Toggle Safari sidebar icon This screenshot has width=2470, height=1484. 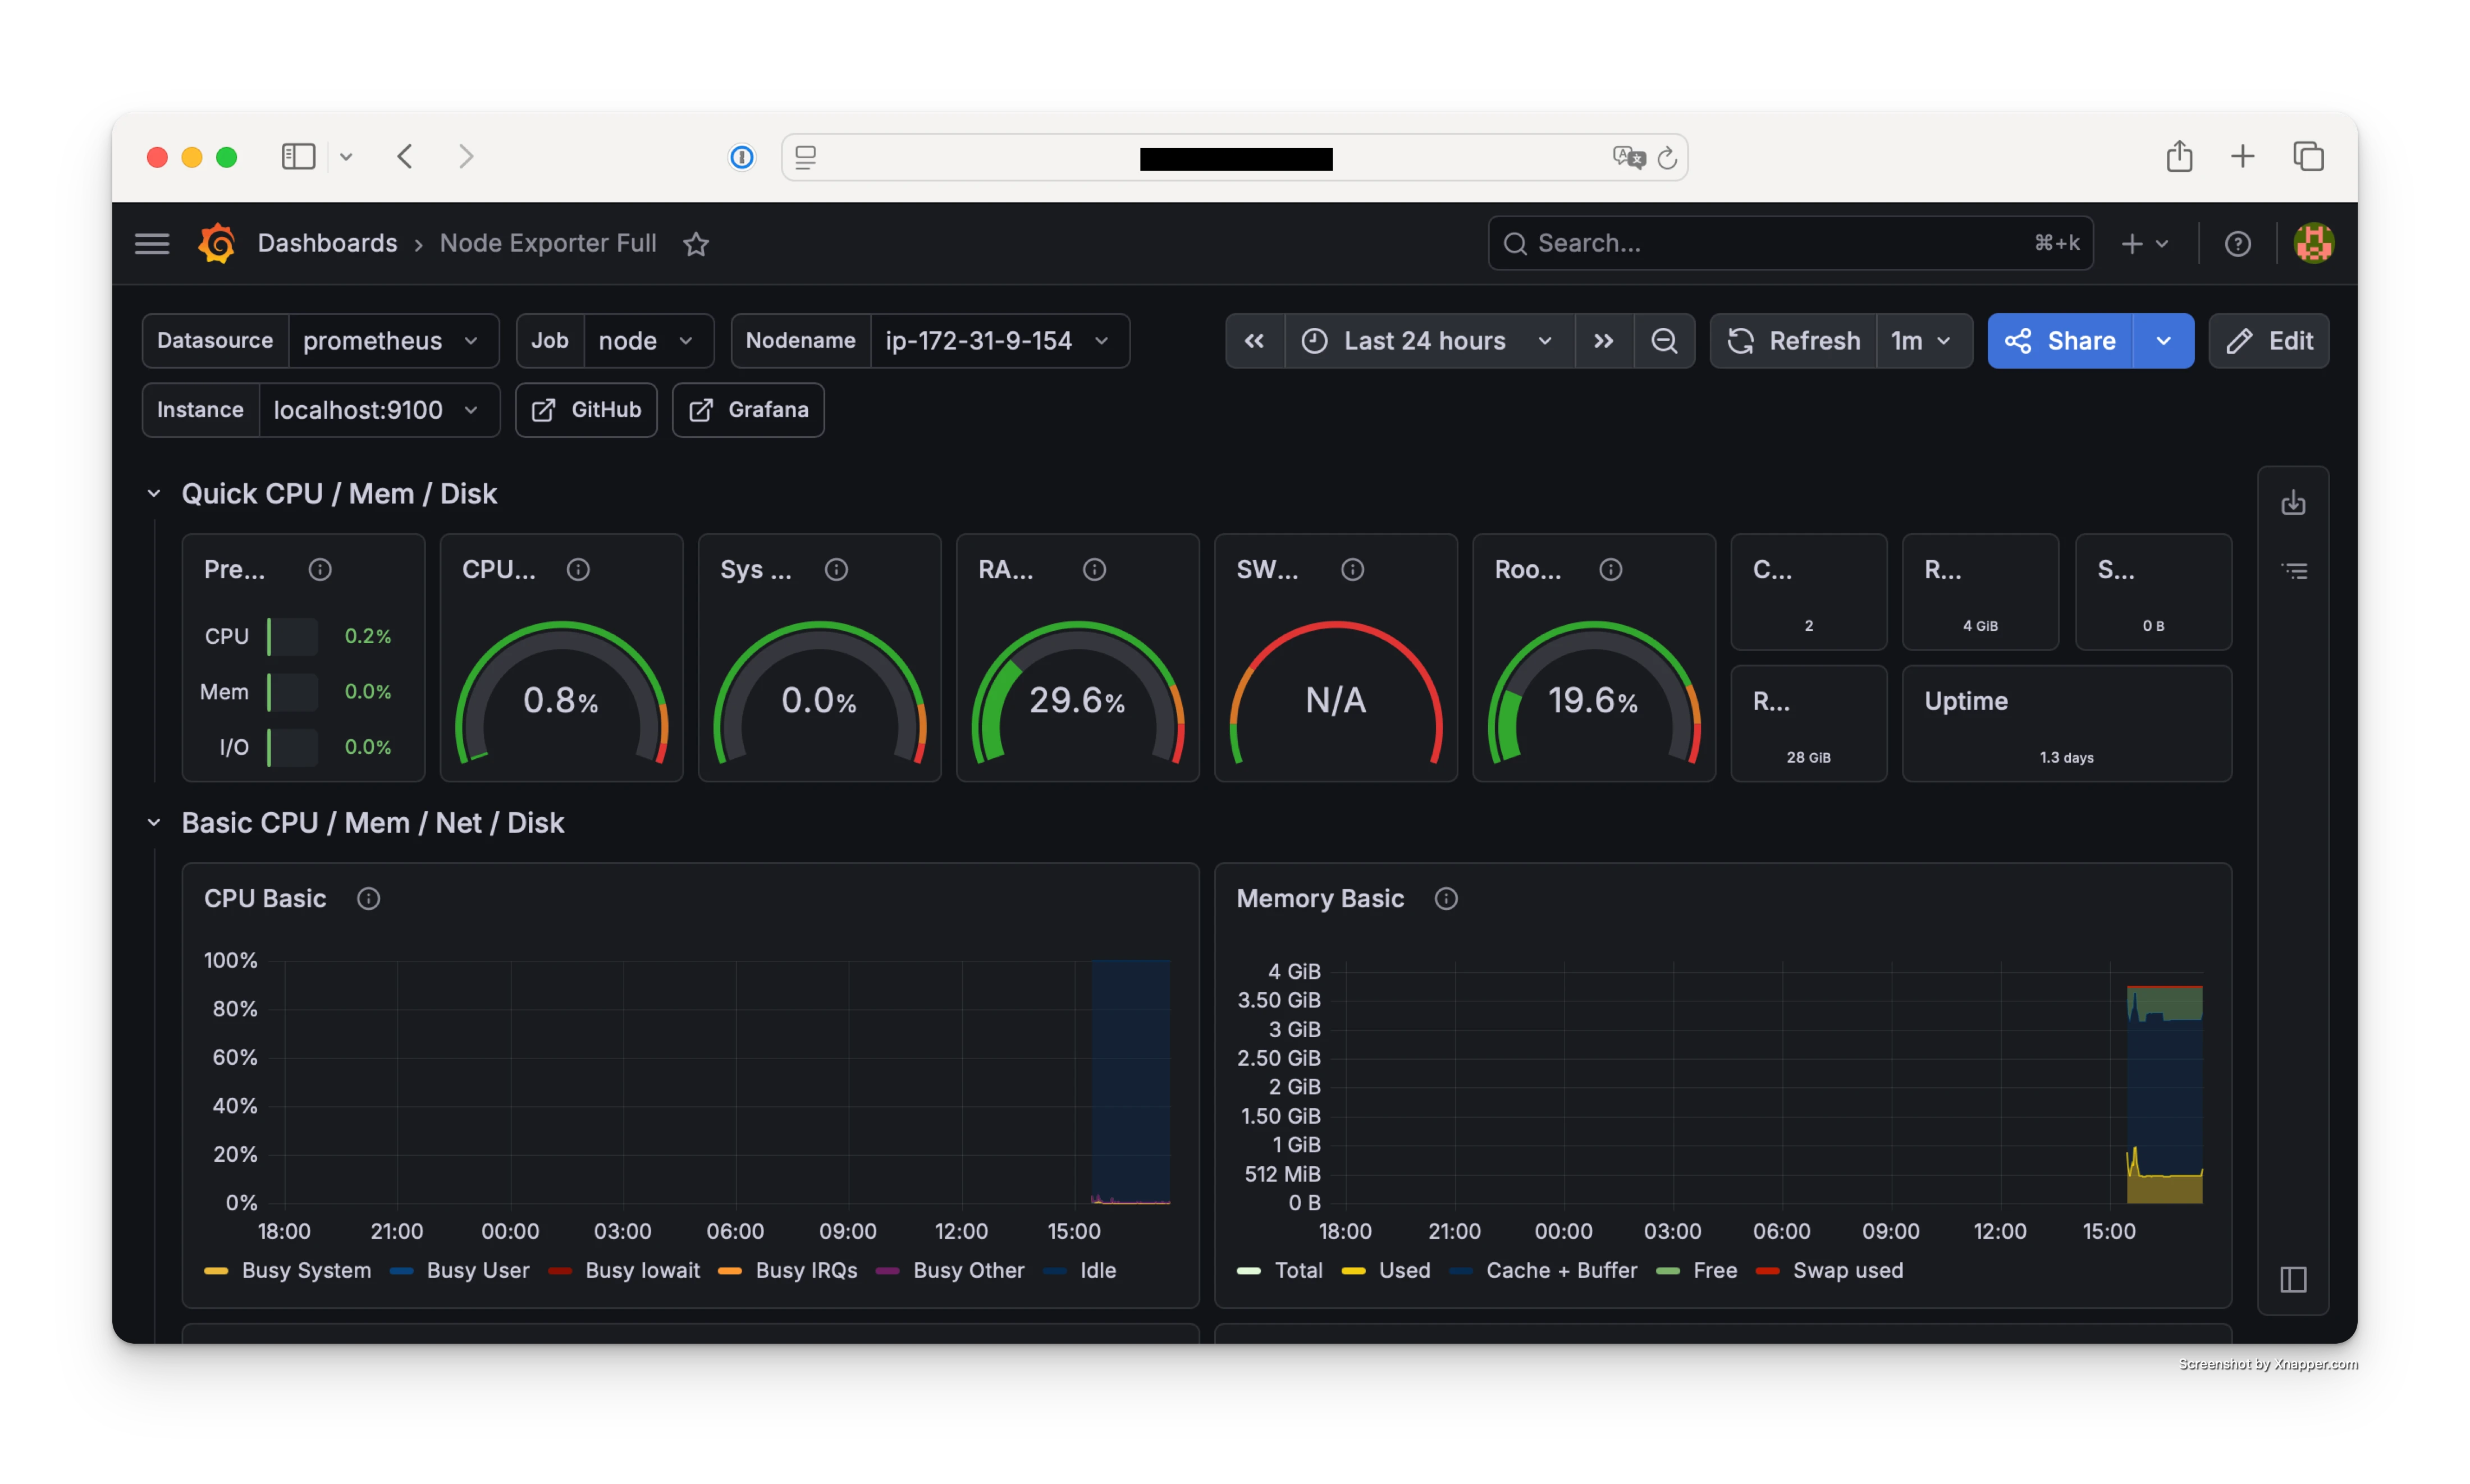click(x=298, y=156)
